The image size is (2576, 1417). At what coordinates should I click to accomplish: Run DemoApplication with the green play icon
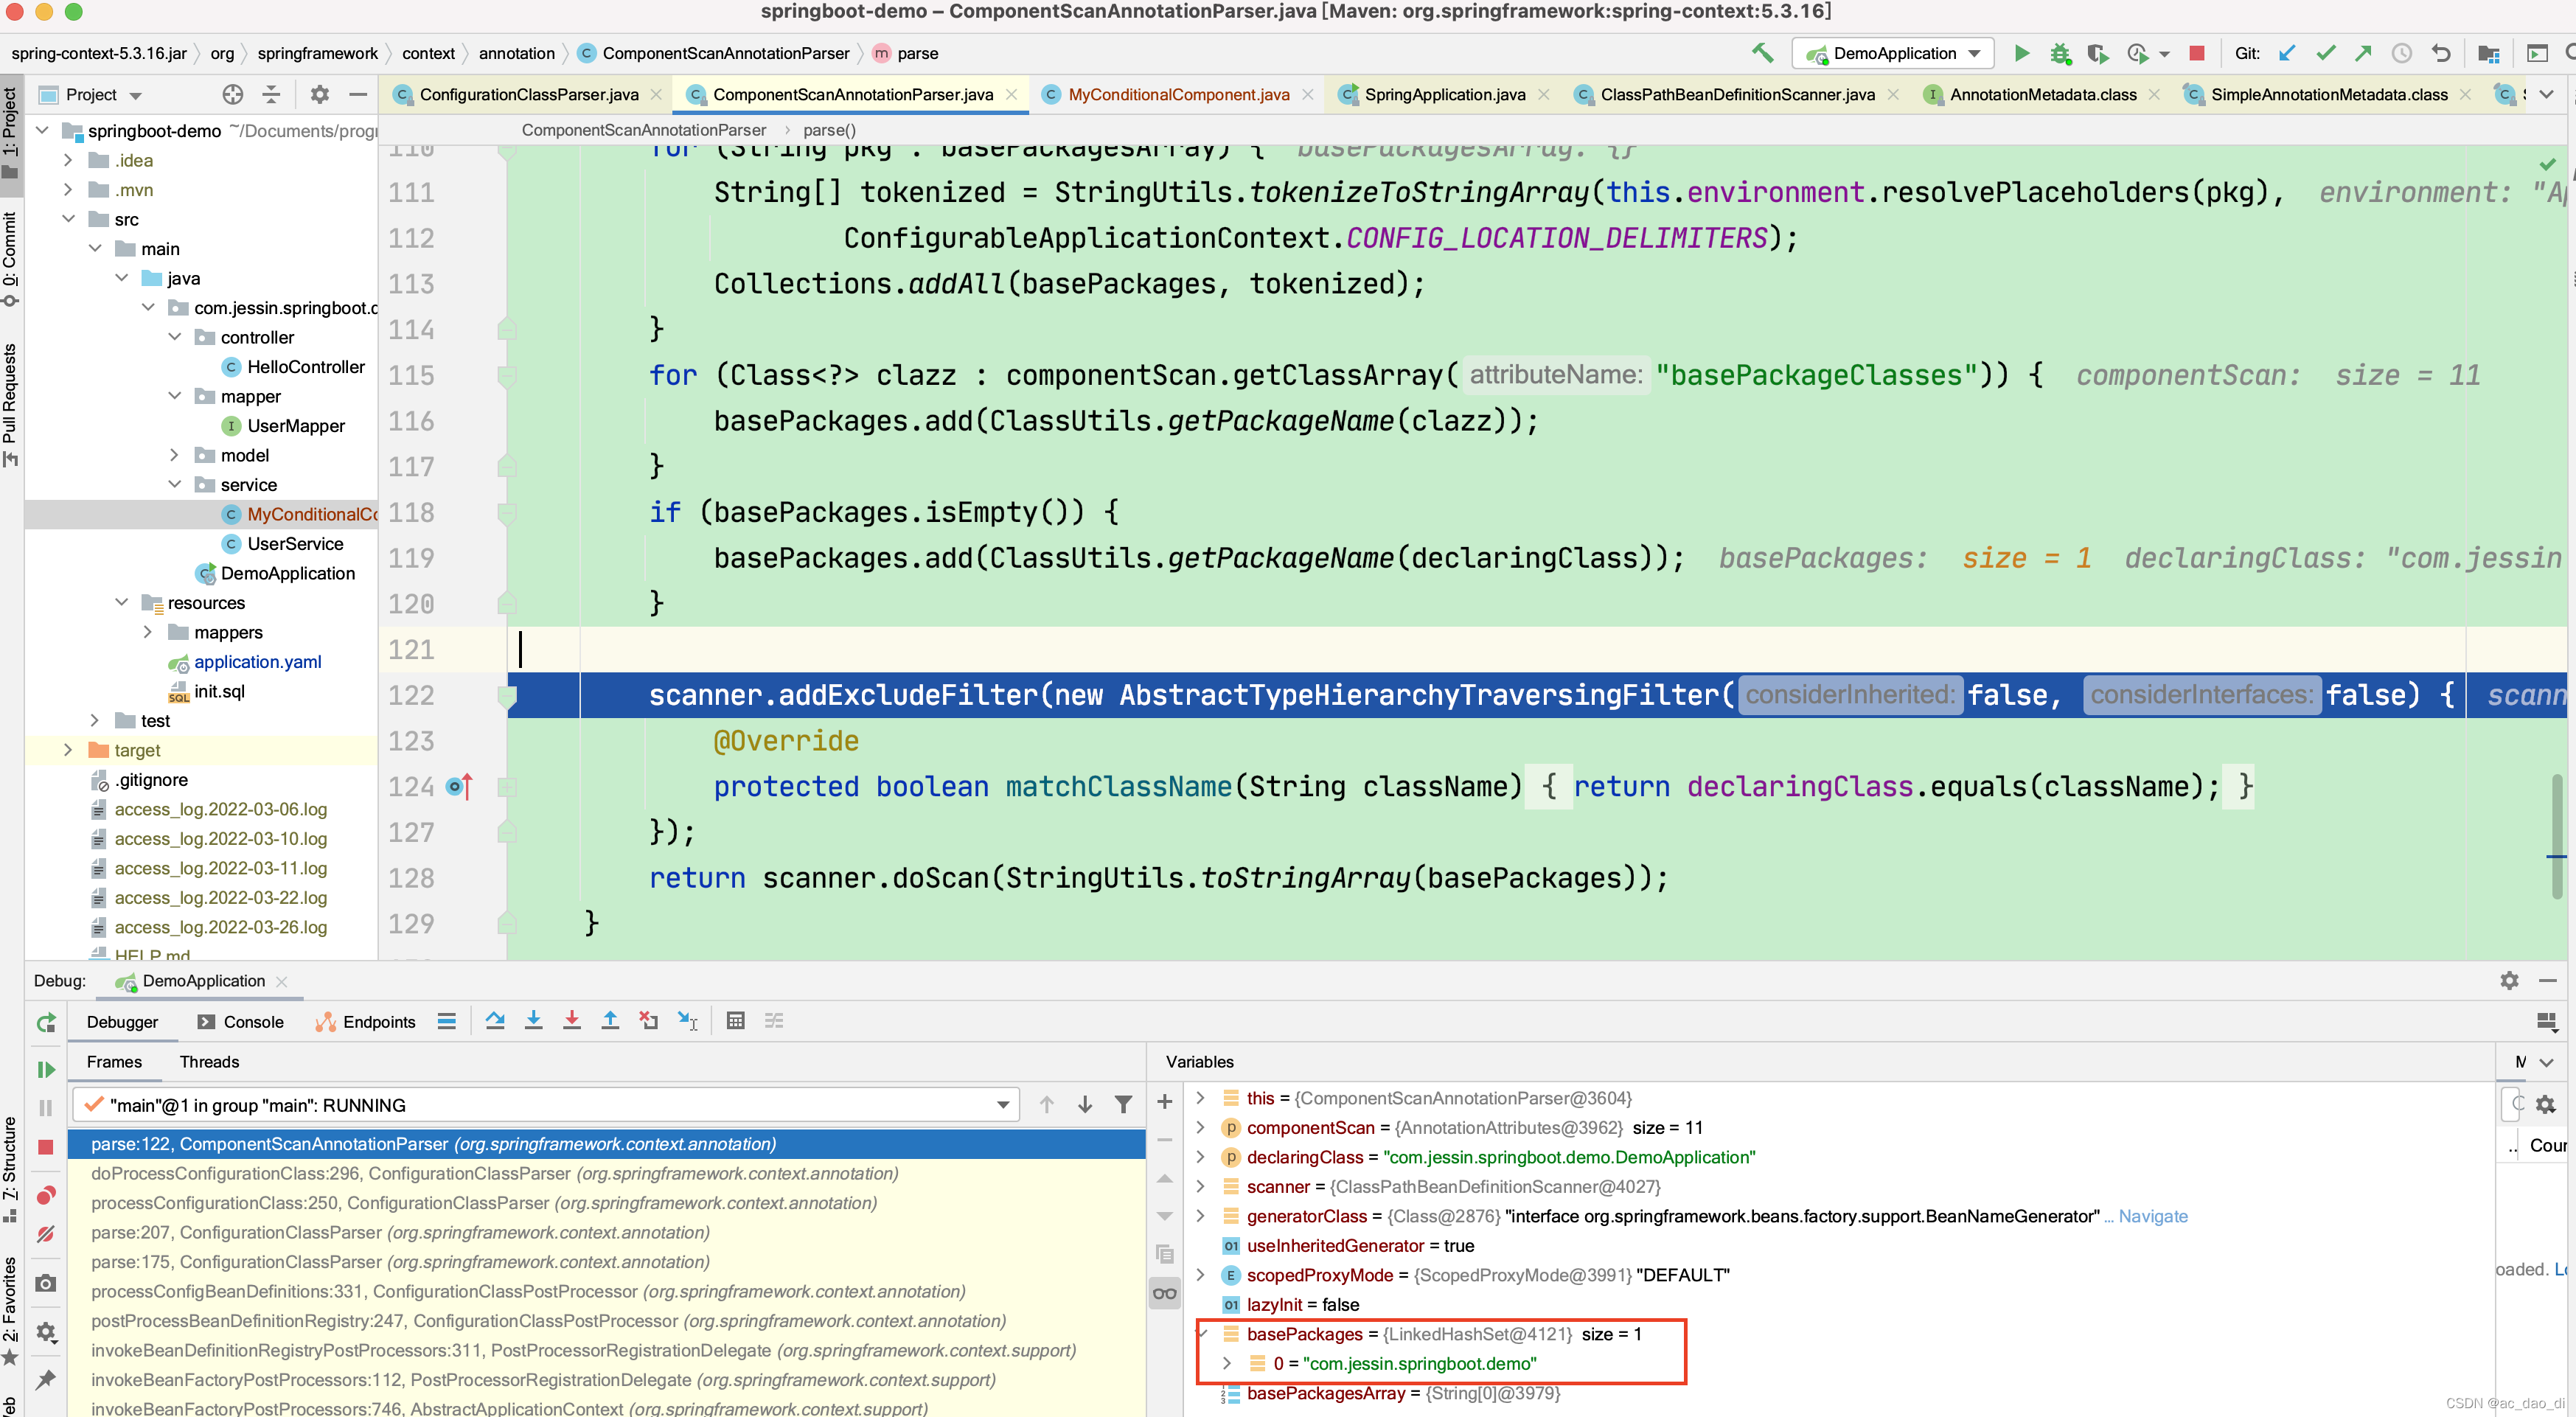[x=2021, y=53]
